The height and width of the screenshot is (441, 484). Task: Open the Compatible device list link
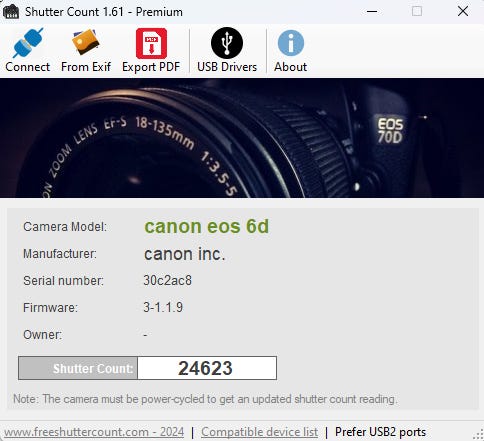pyautogui.click(x=259, y=432)
